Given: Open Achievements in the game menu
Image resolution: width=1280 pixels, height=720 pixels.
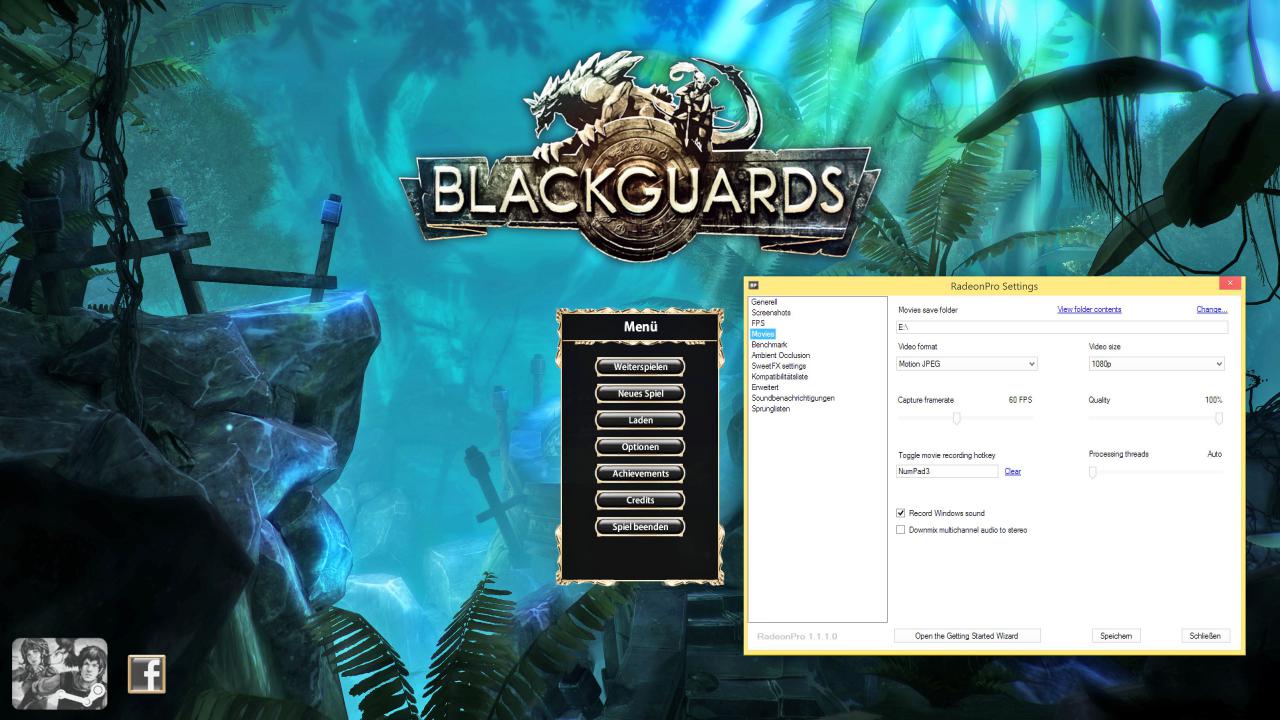Looking at the screenshot, I should [640, 473].
